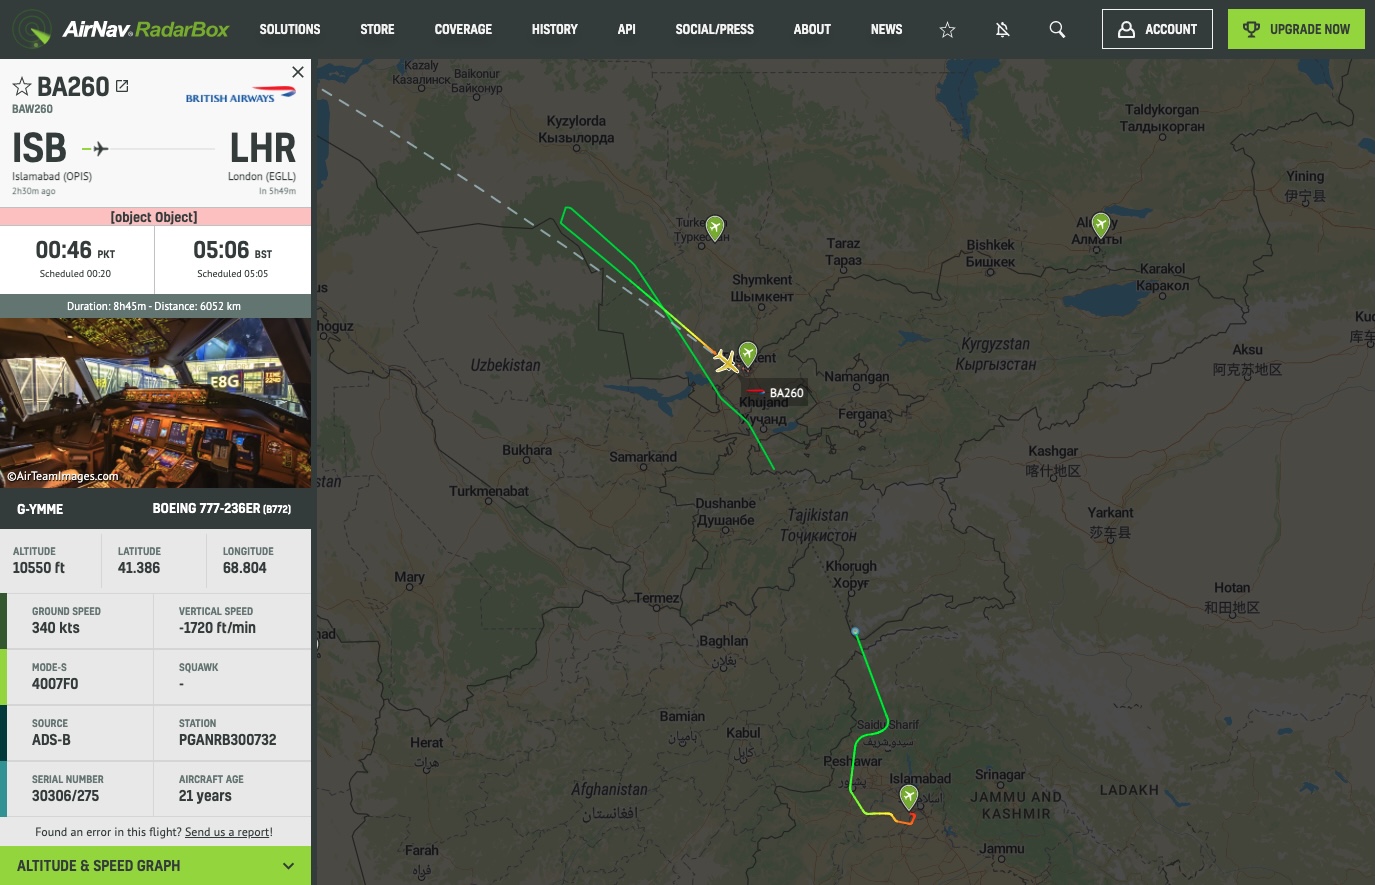Open the STORE menu item
The width and height of the screenshot is (1375, 885).
pos(377,29)
